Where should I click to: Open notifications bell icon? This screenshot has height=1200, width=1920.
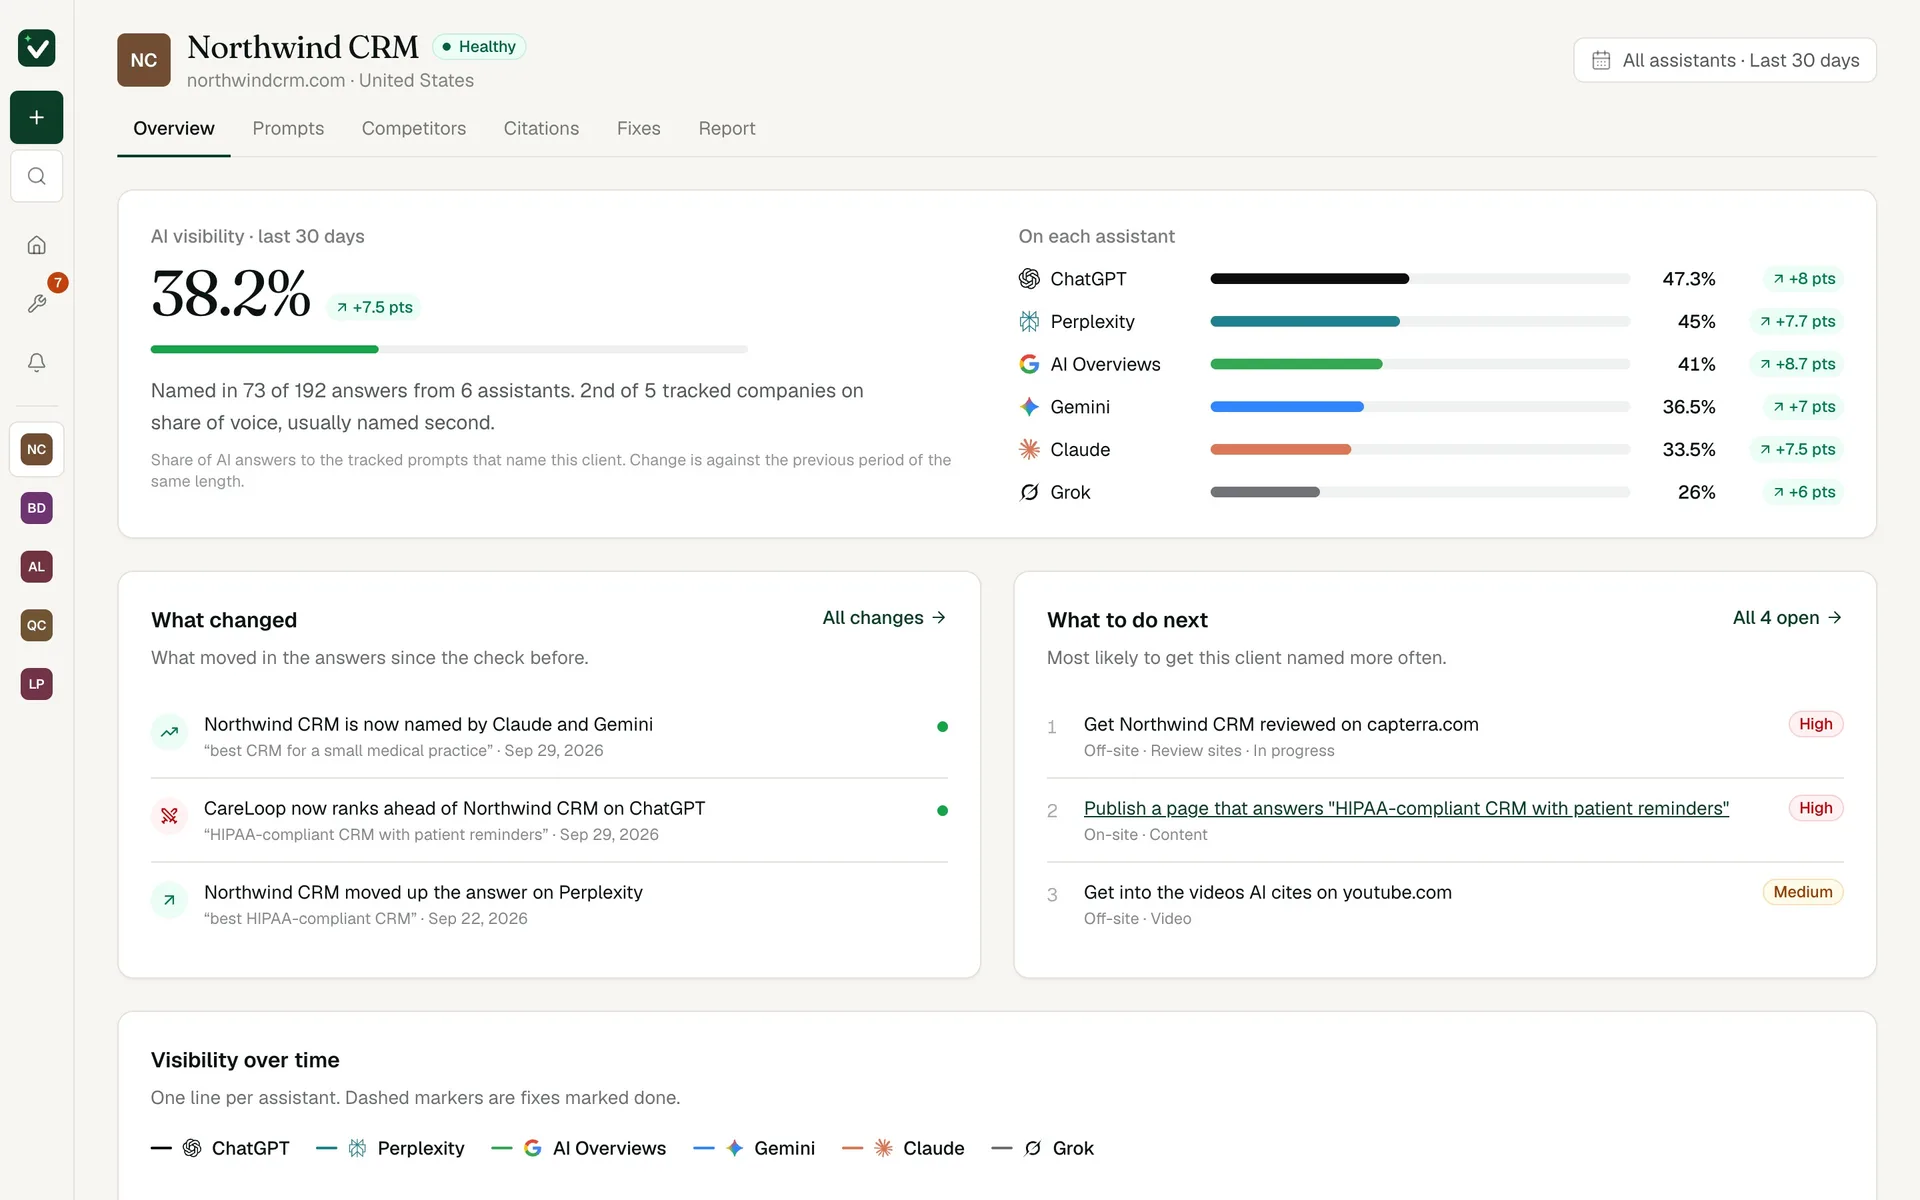37,362
